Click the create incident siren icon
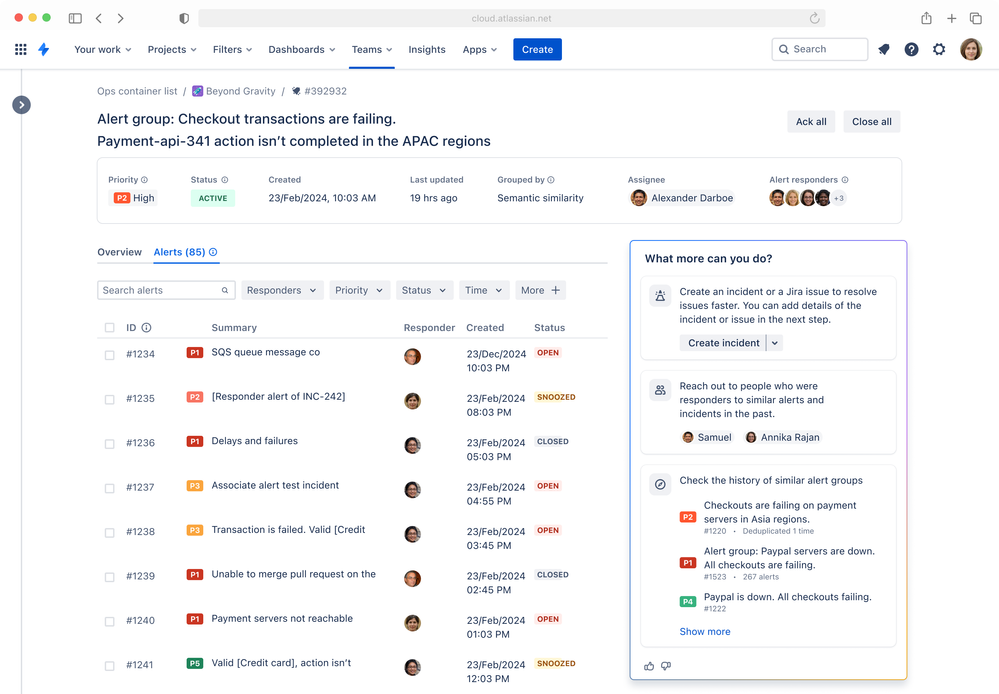Screen dimensions: 999x694 tap(660, 296)
